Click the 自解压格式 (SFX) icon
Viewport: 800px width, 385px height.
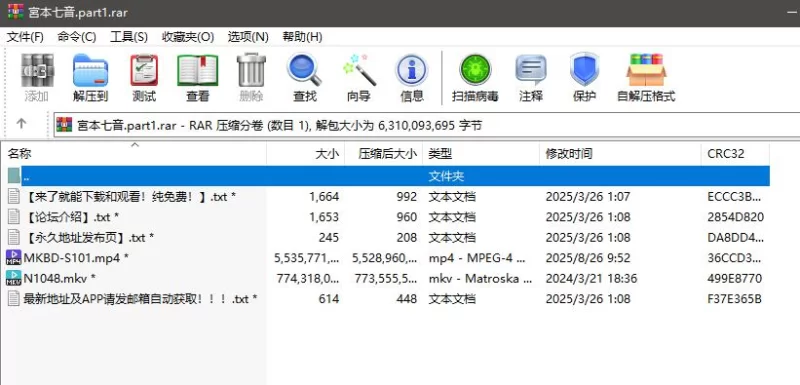click(646, 70)
